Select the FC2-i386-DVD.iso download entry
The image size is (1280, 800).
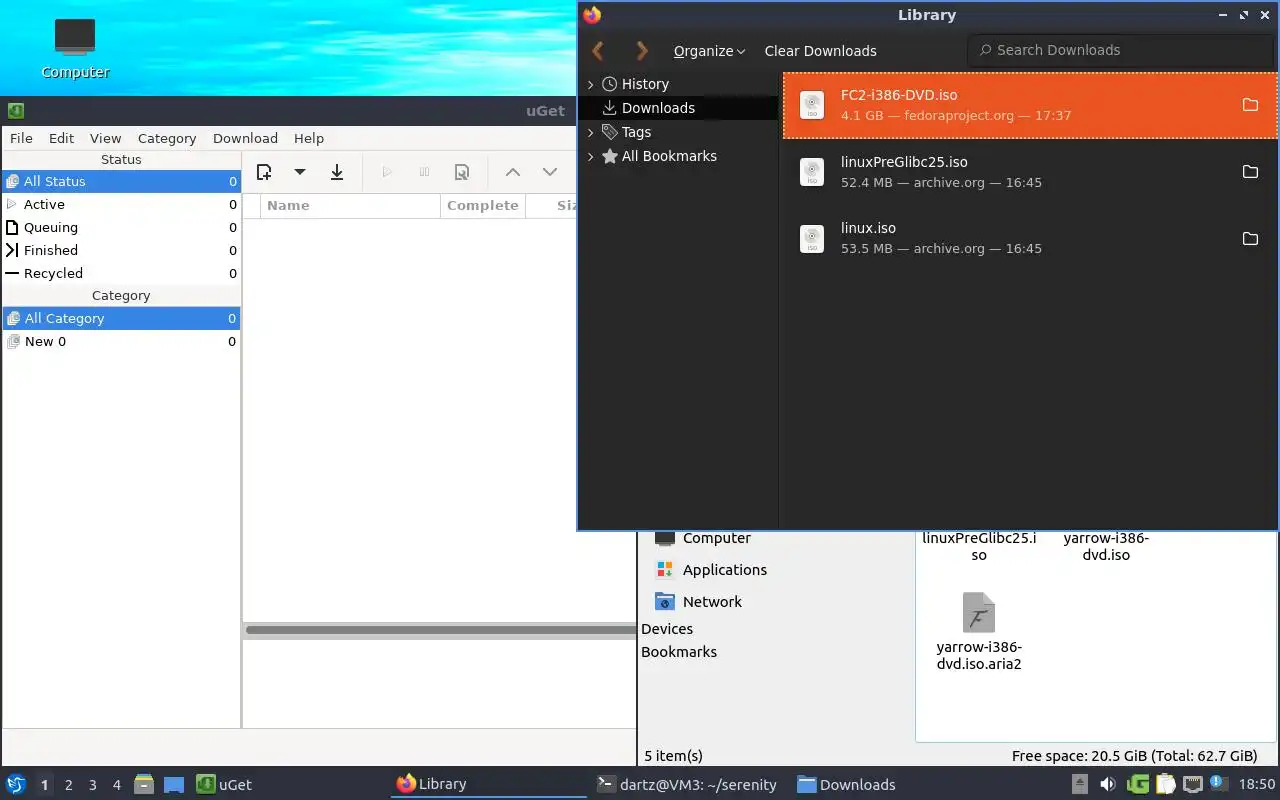coord(1030,105)
